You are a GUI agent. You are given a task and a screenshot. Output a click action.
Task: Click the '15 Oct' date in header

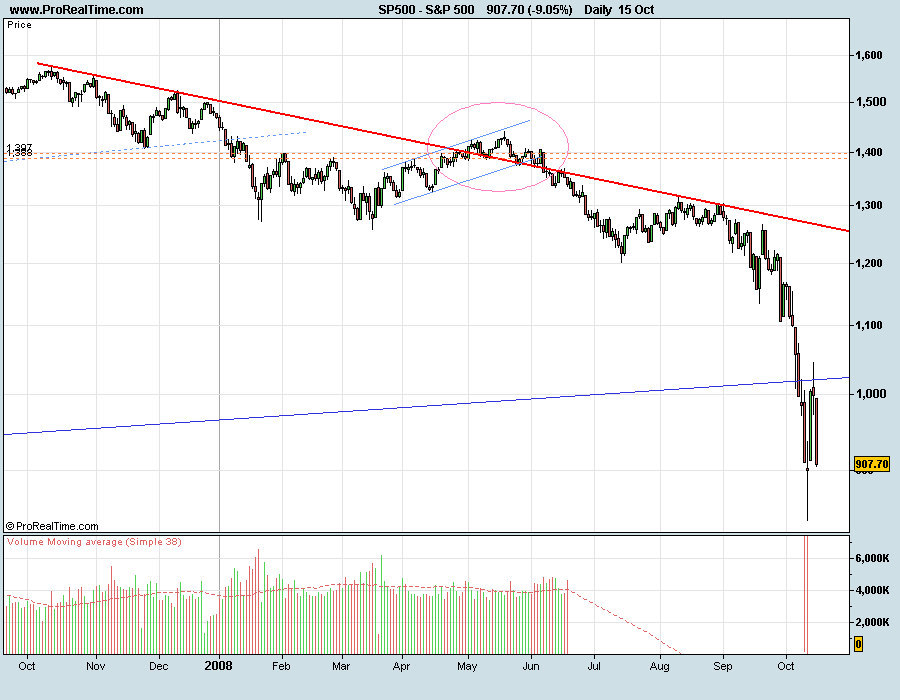pos(636,9)
